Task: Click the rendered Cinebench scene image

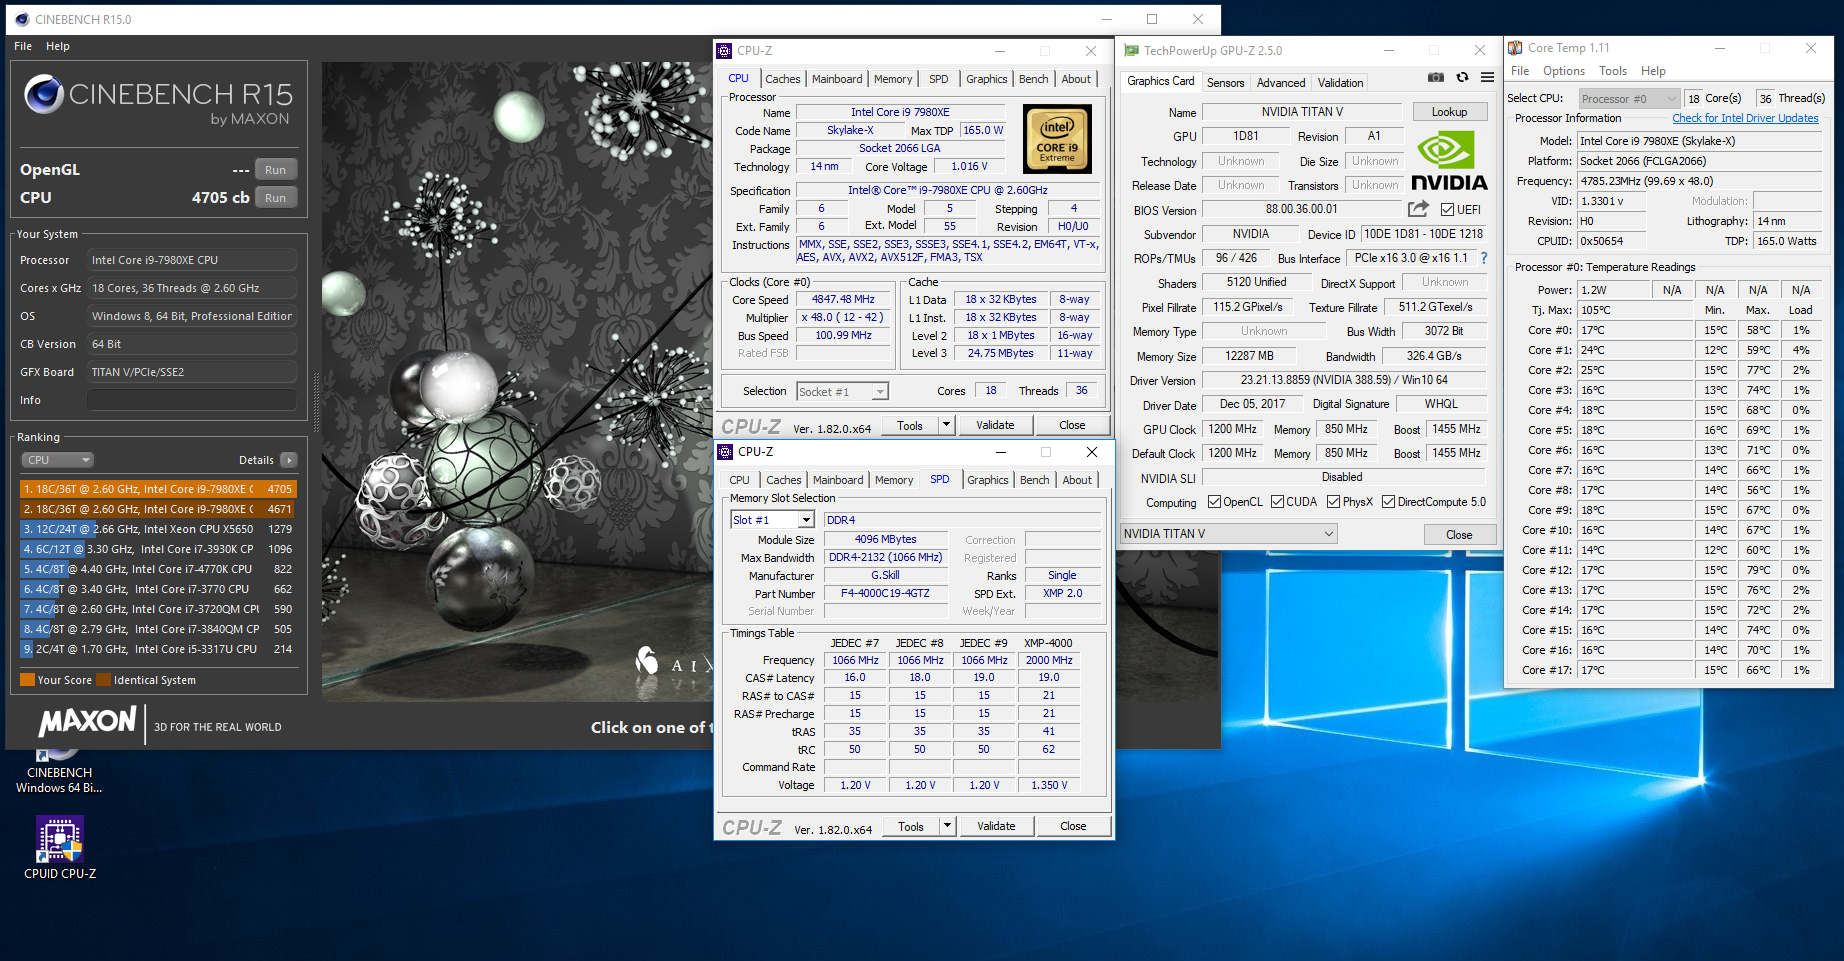Action: pos(518,382)
